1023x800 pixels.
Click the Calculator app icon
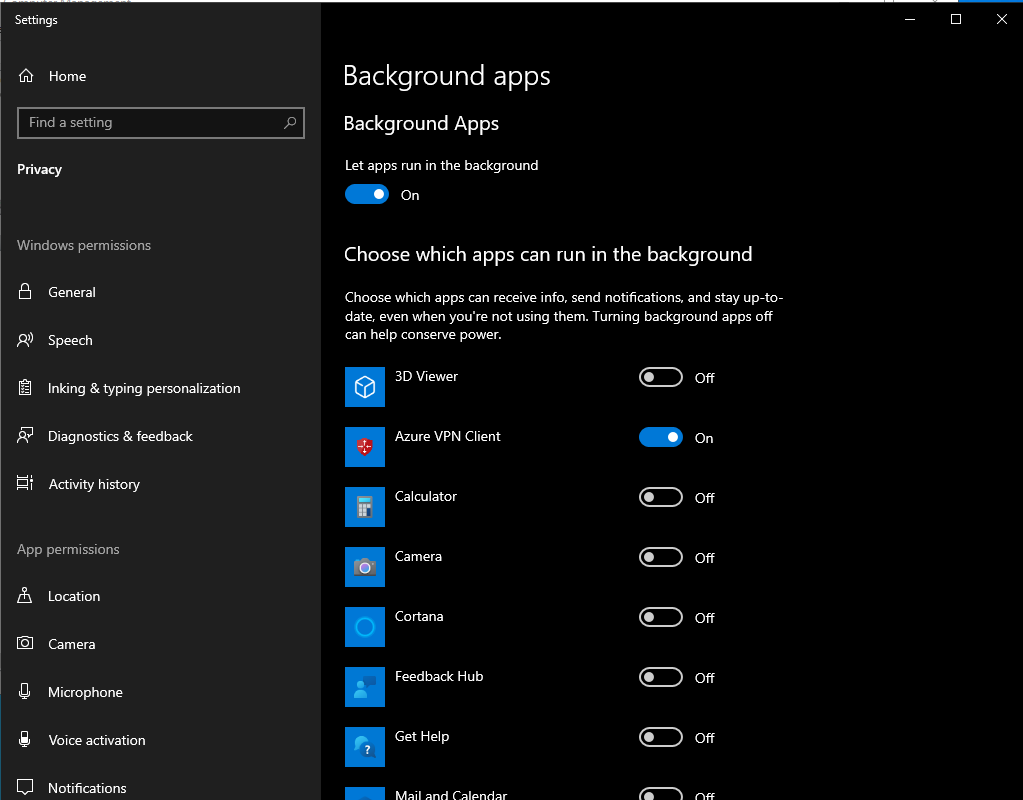pyautogui.click(x=365, y=507)
